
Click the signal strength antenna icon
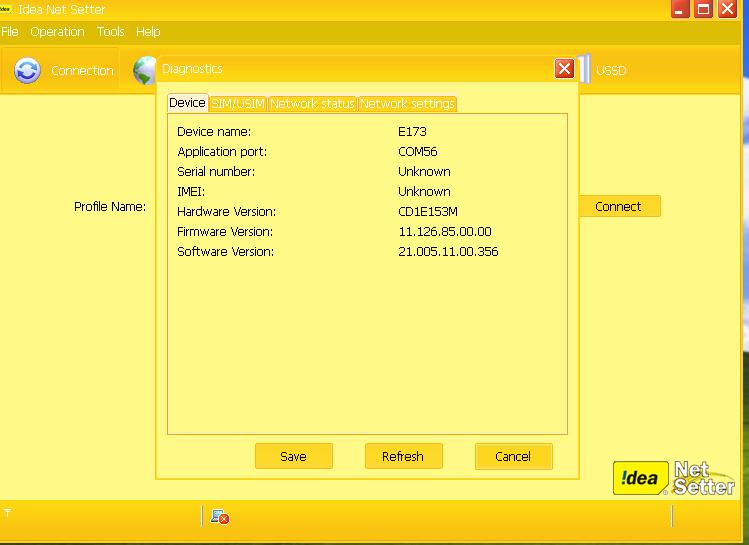pos(7,513)
